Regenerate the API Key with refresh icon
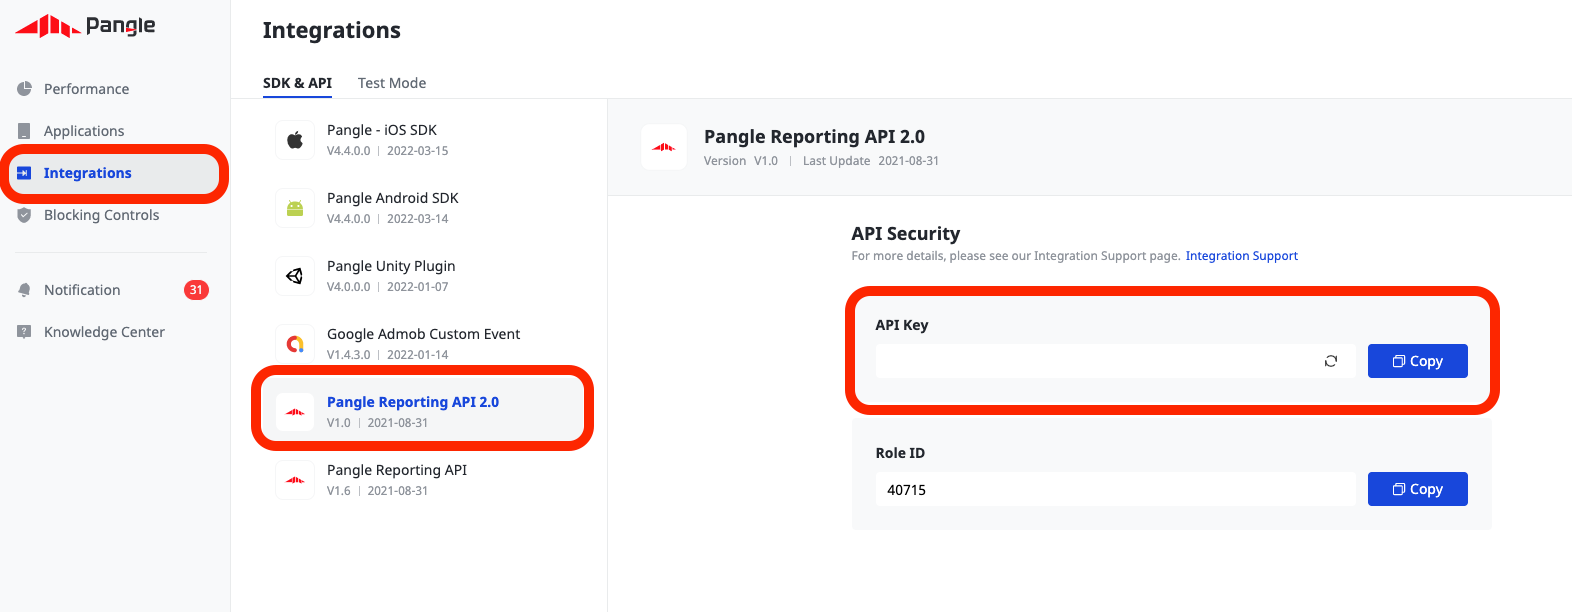This screenshot has height=612, width=1572. pos(1330,361)
